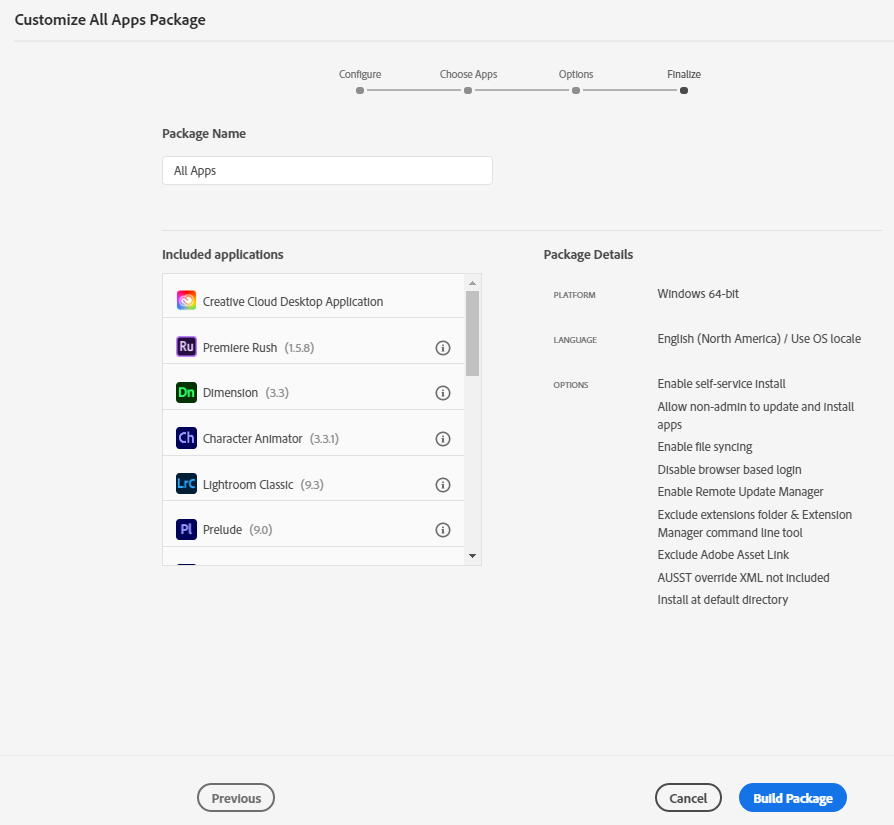Click the Previous button
The height and width of the screenshot is (825, 894).
pyautogui.click(x=235, y=797)
